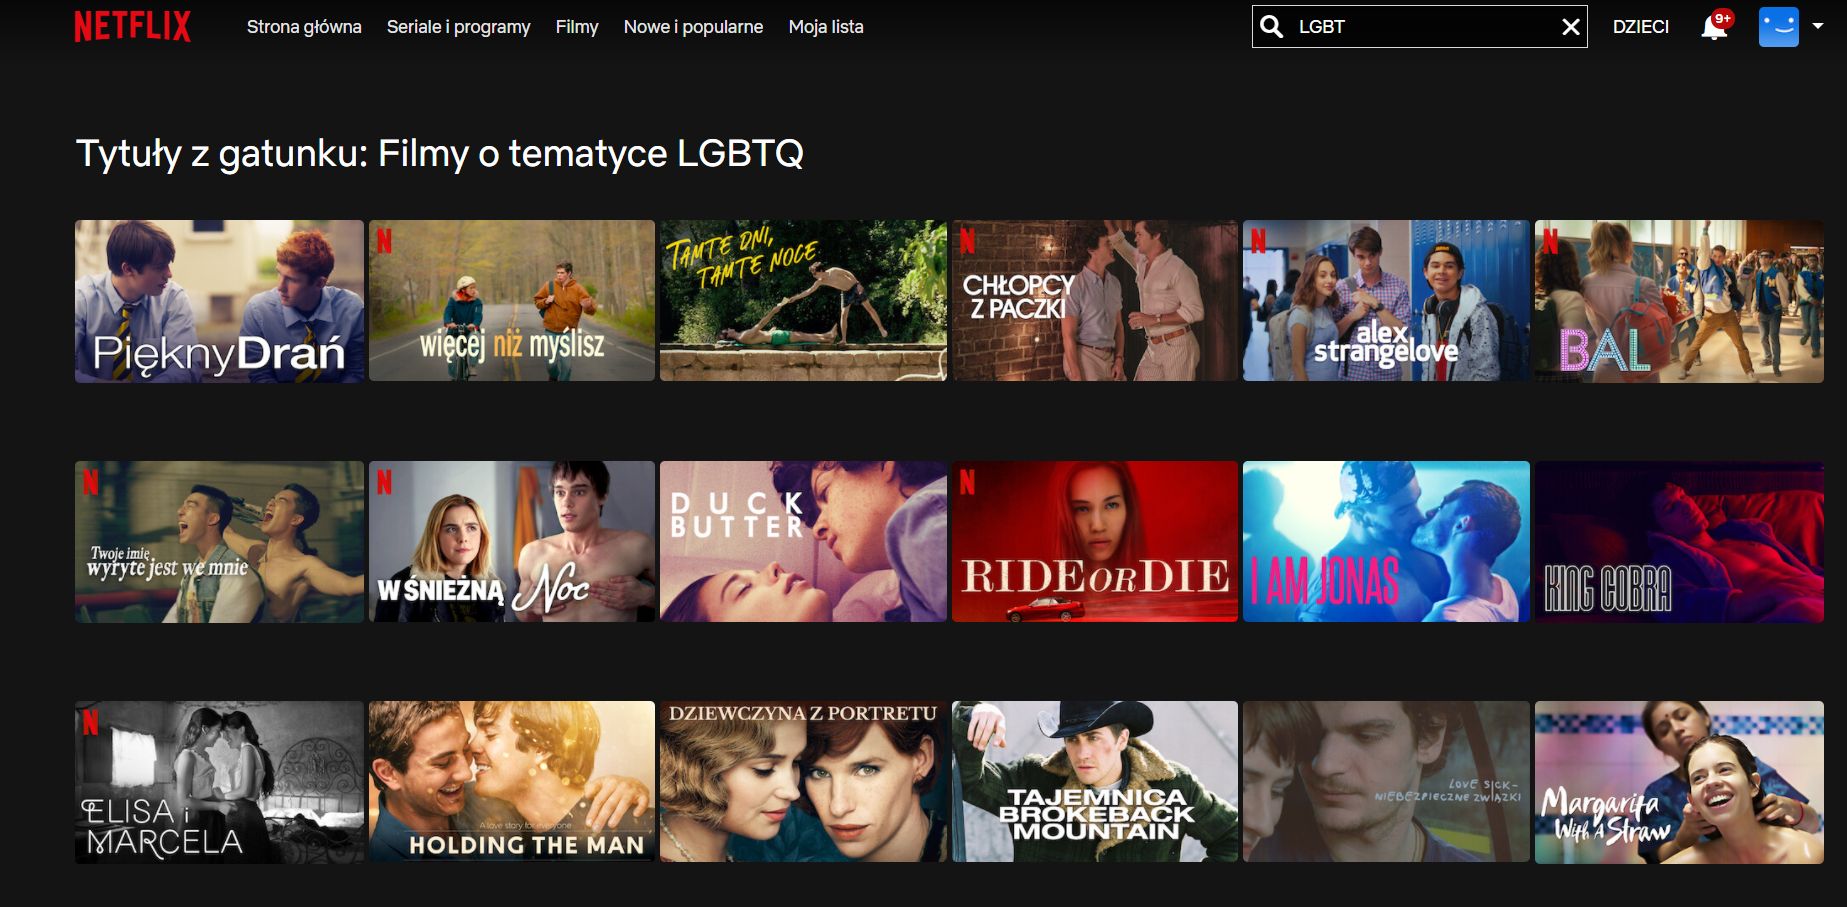Select the King Cobra movie
The width and height of the screenshot is (1847, 907).
(x=1679, y=542)
